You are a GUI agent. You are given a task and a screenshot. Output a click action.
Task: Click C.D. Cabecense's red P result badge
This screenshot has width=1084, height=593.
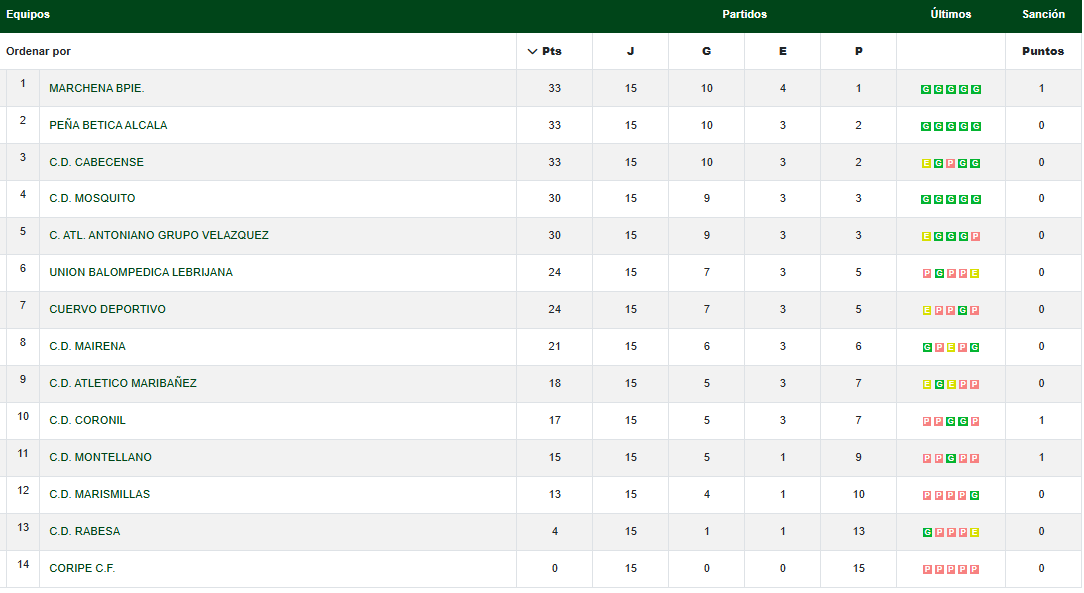point(951,163)
